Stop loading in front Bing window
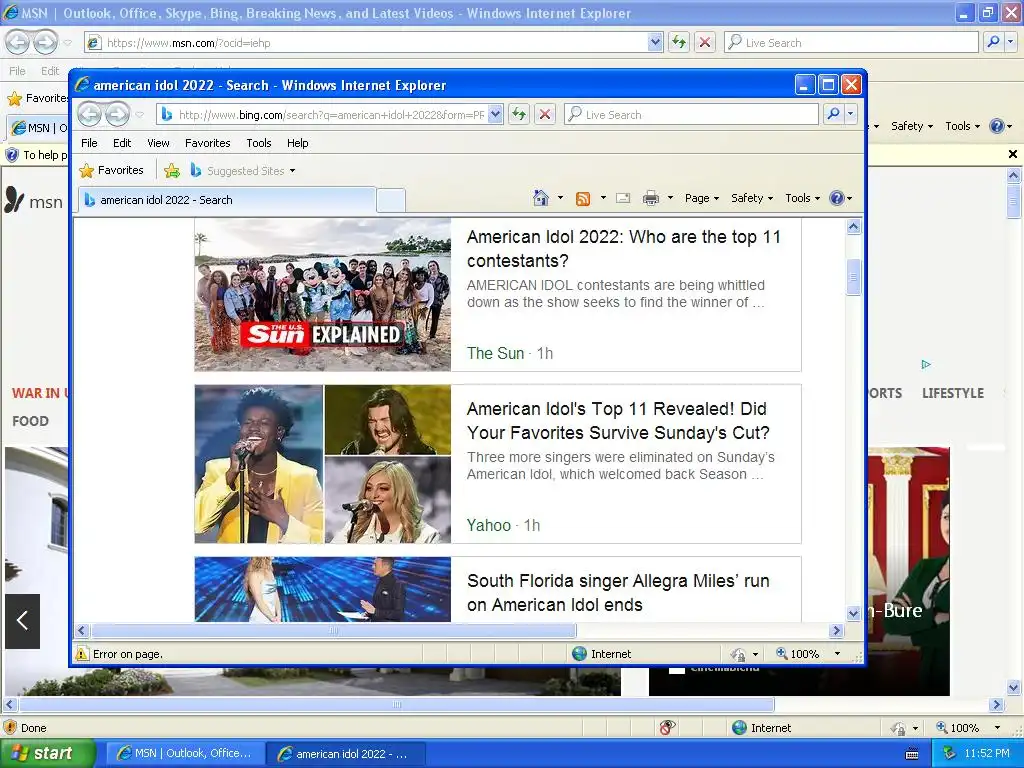Image resolution: width=1024 pixels, height=768 pixels. pos(545,114)
